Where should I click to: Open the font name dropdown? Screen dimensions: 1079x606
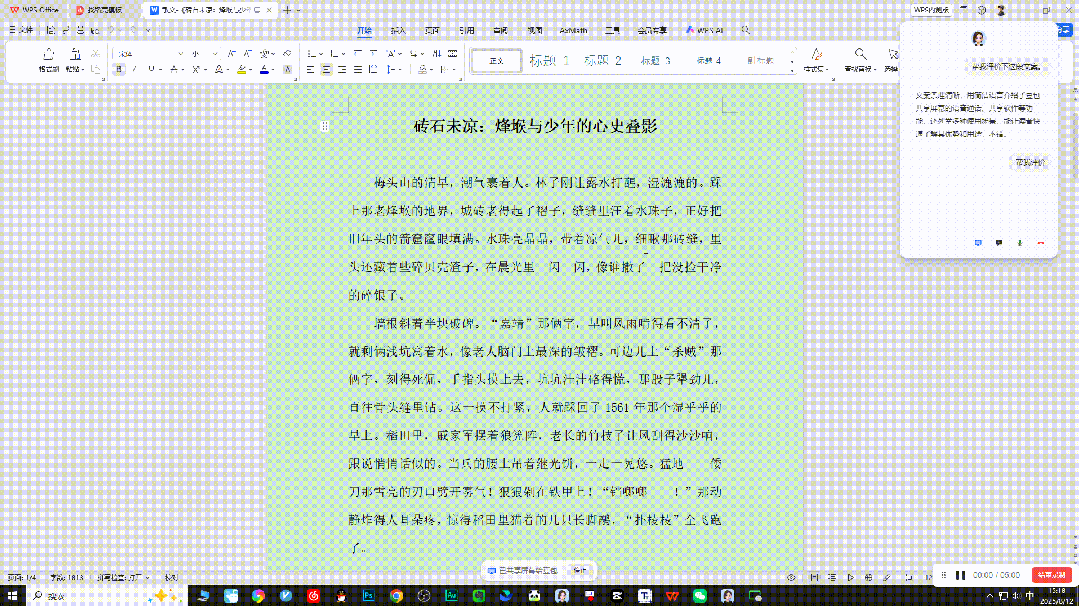180,54
